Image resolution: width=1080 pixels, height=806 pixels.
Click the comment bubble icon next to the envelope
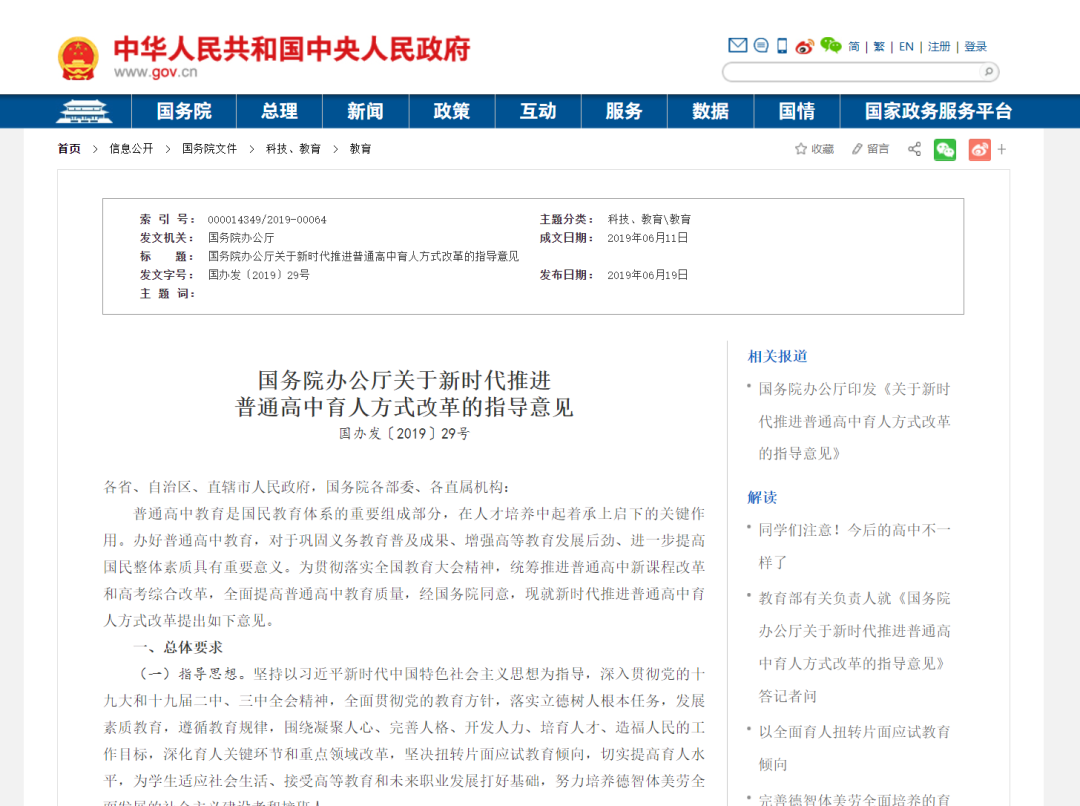pyautogui.click(x=760, y=45)
